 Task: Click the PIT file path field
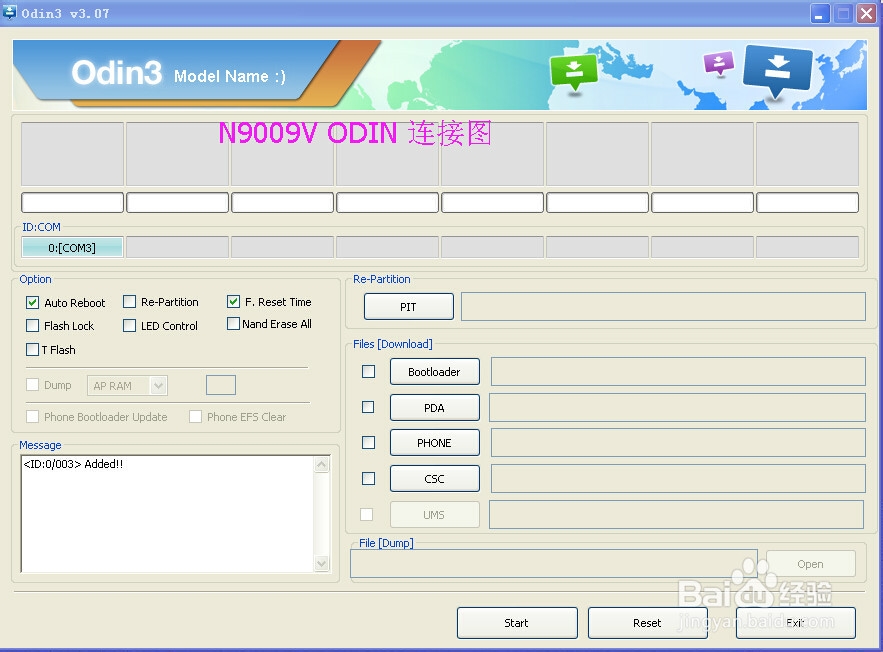pyautogui.click(x=663, y=306)
